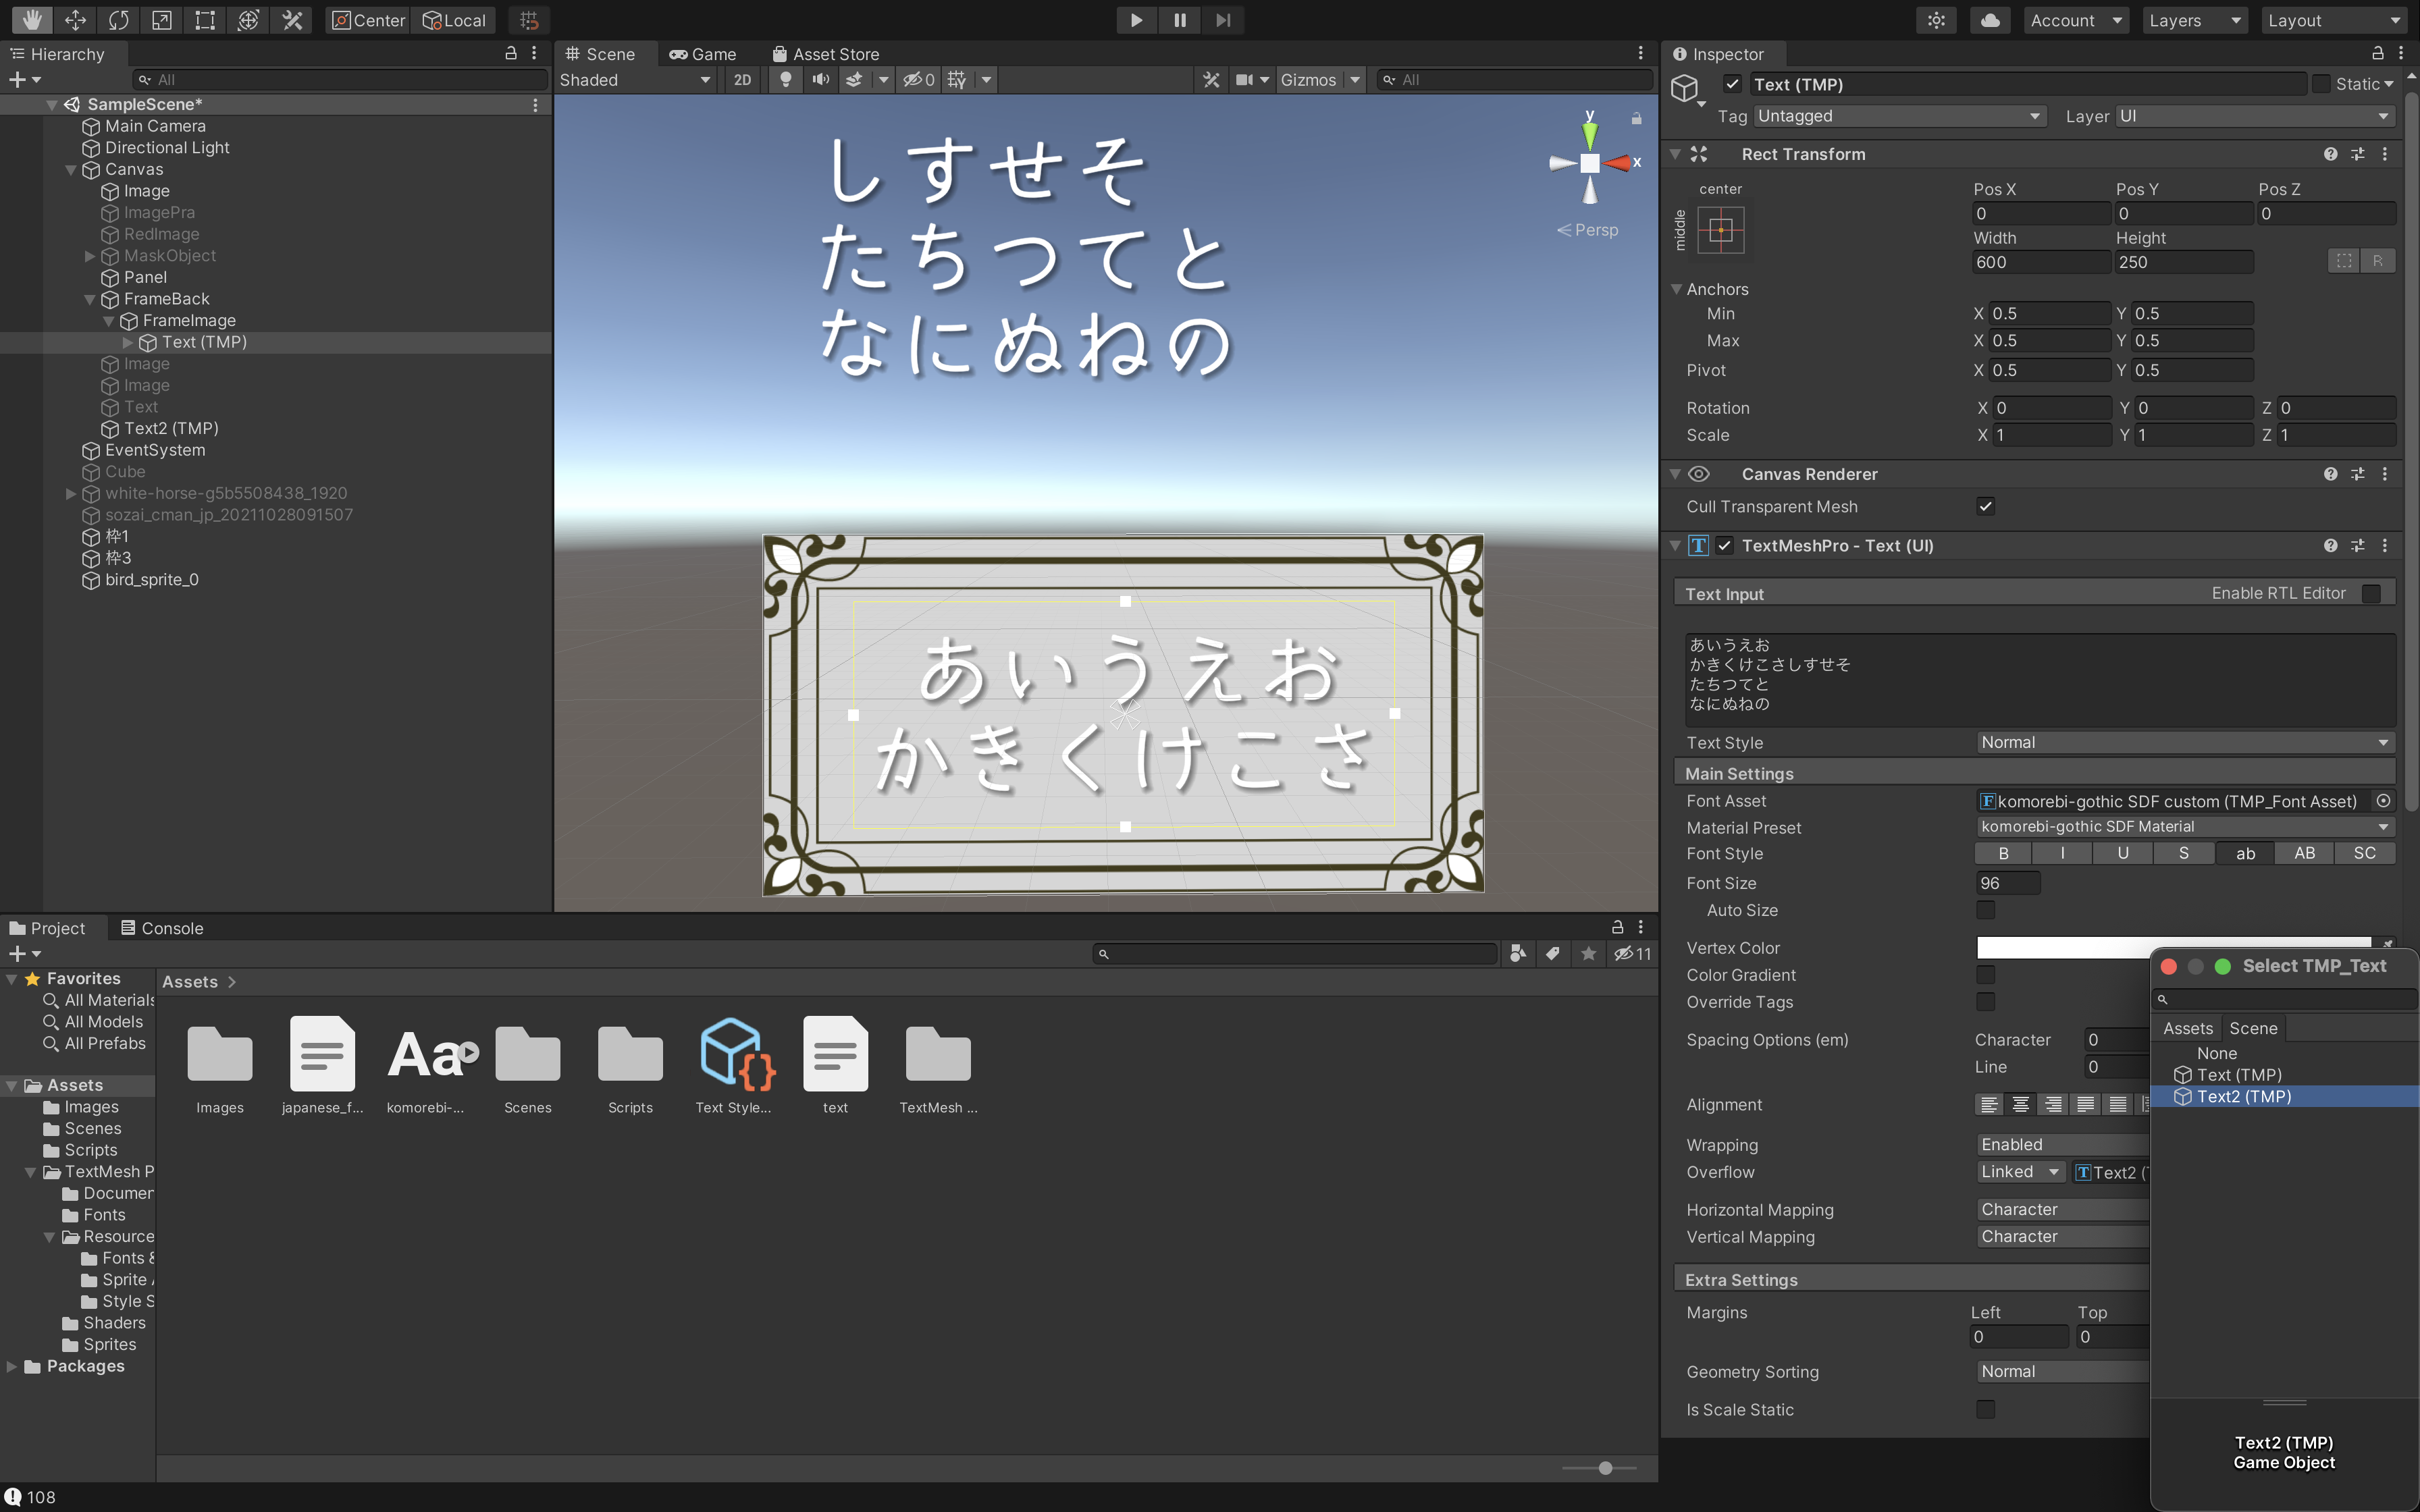Switch to the Game tab
The width and height of the screenshot is (2420, 1512).
[x=702, y=54]
